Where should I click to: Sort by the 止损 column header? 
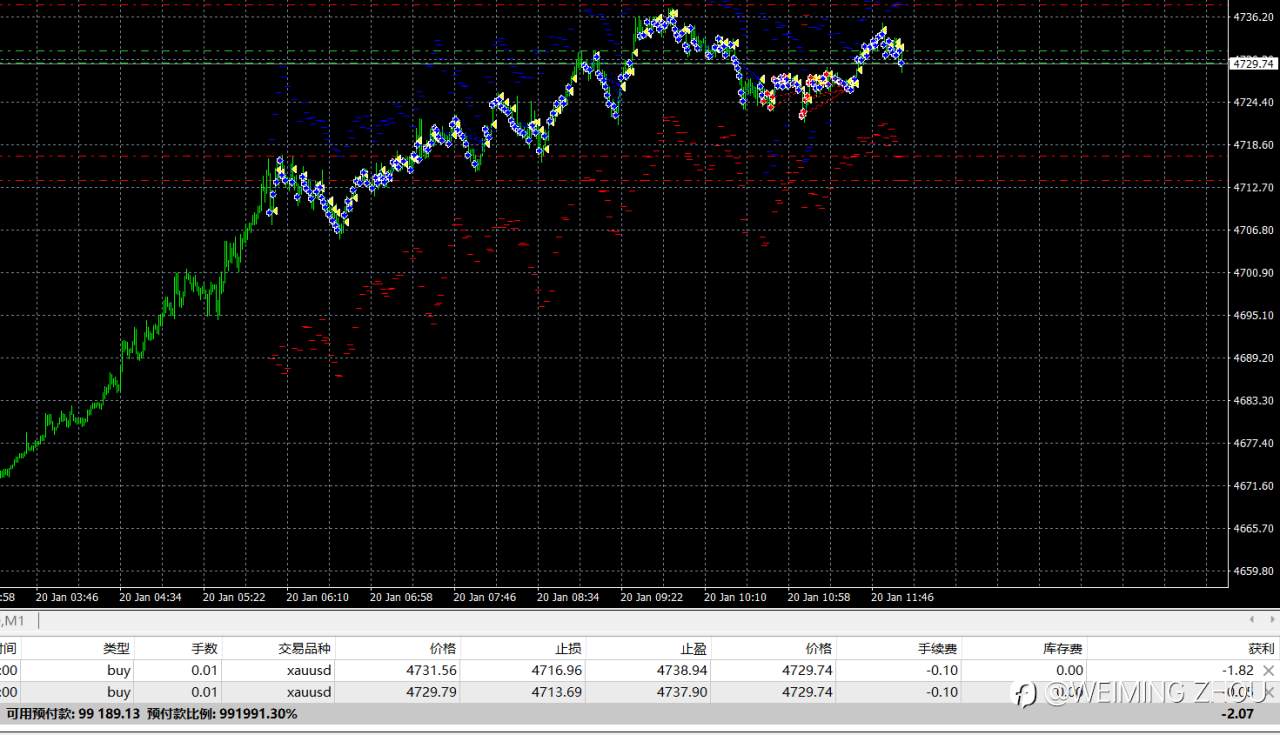568,648
